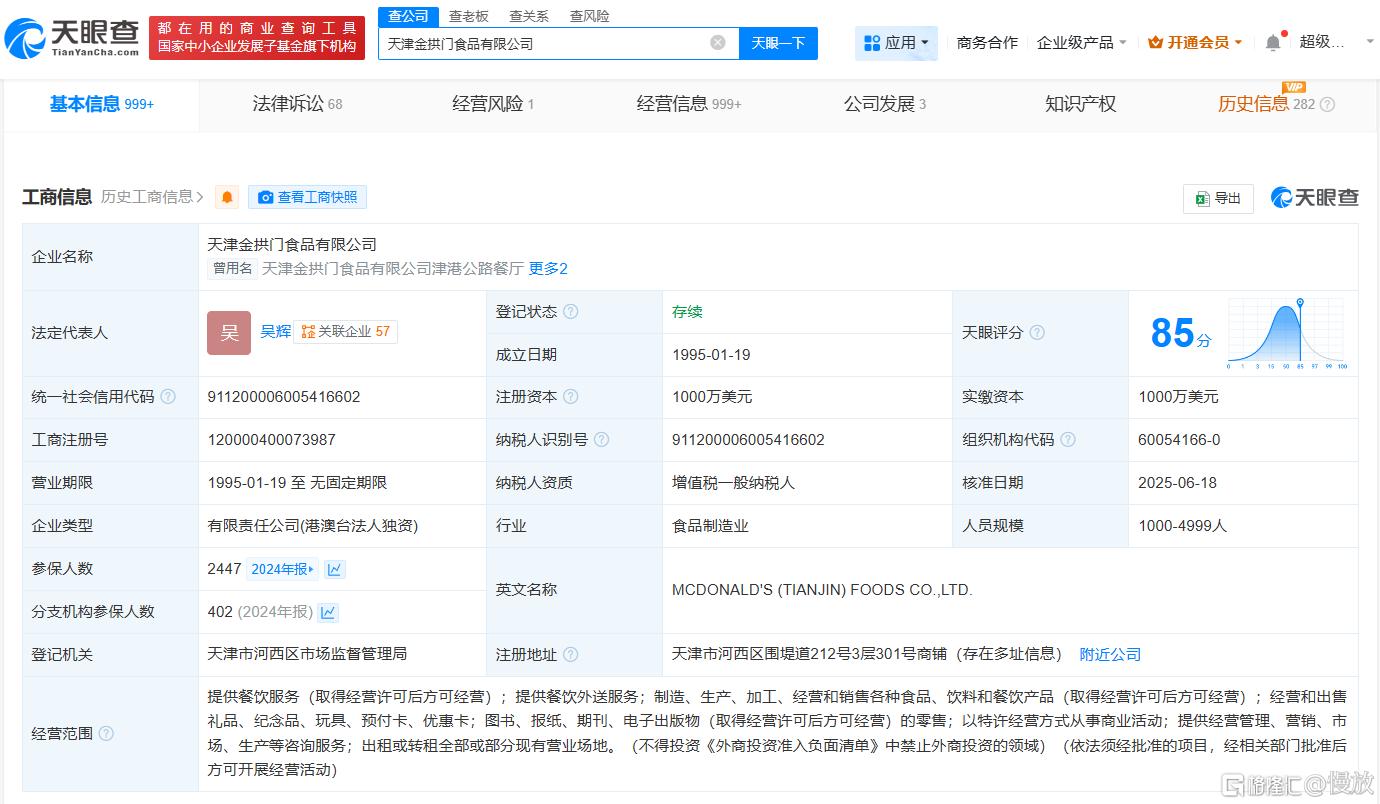Screen dimensions: 1380x804
Task: Click registration number 120000400073987
Action: [272, 440]
